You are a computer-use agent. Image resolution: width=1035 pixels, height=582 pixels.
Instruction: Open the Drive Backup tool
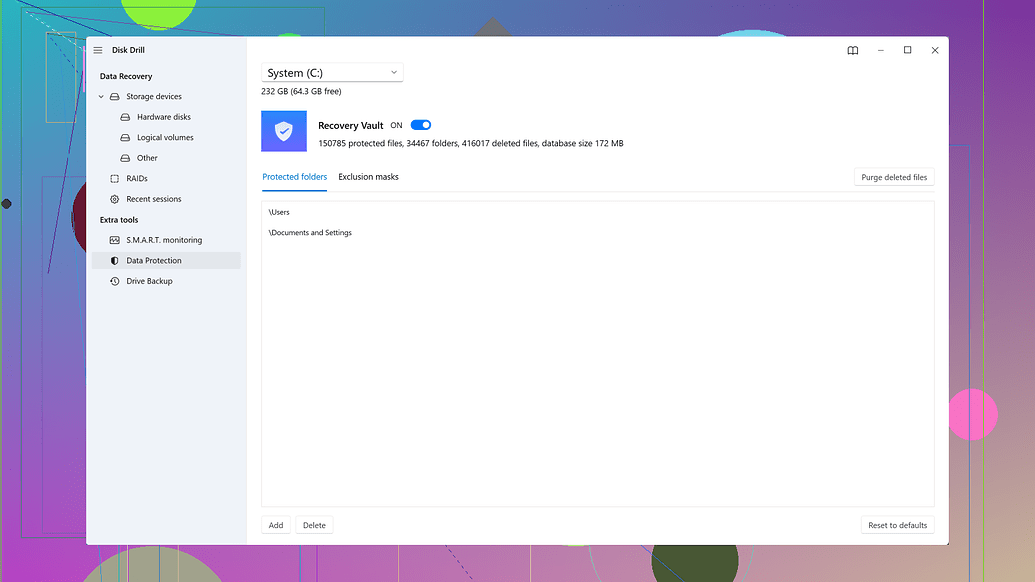pyautogui.click(x=142, y=281)
